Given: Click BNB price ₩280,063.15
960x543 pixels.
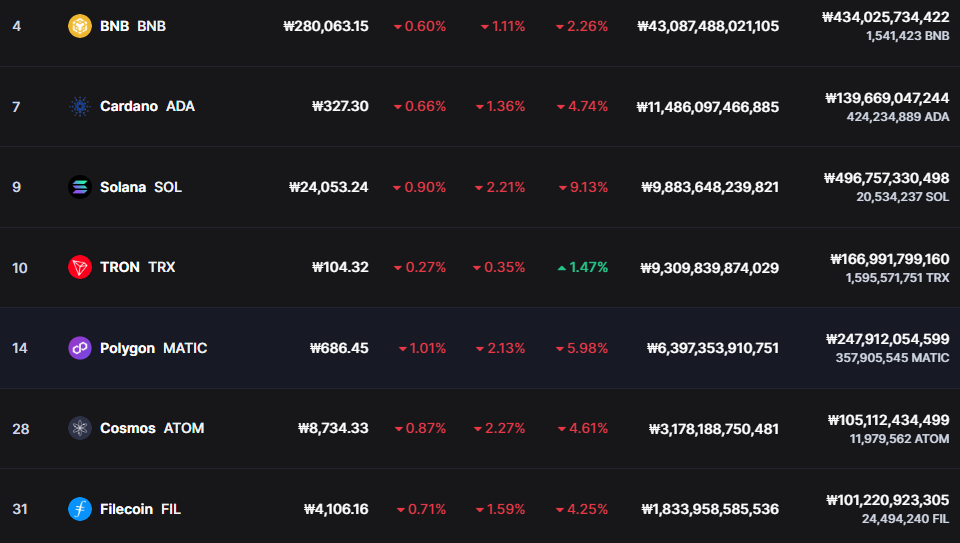Looking at the screenshot, I should coord(326,26).
